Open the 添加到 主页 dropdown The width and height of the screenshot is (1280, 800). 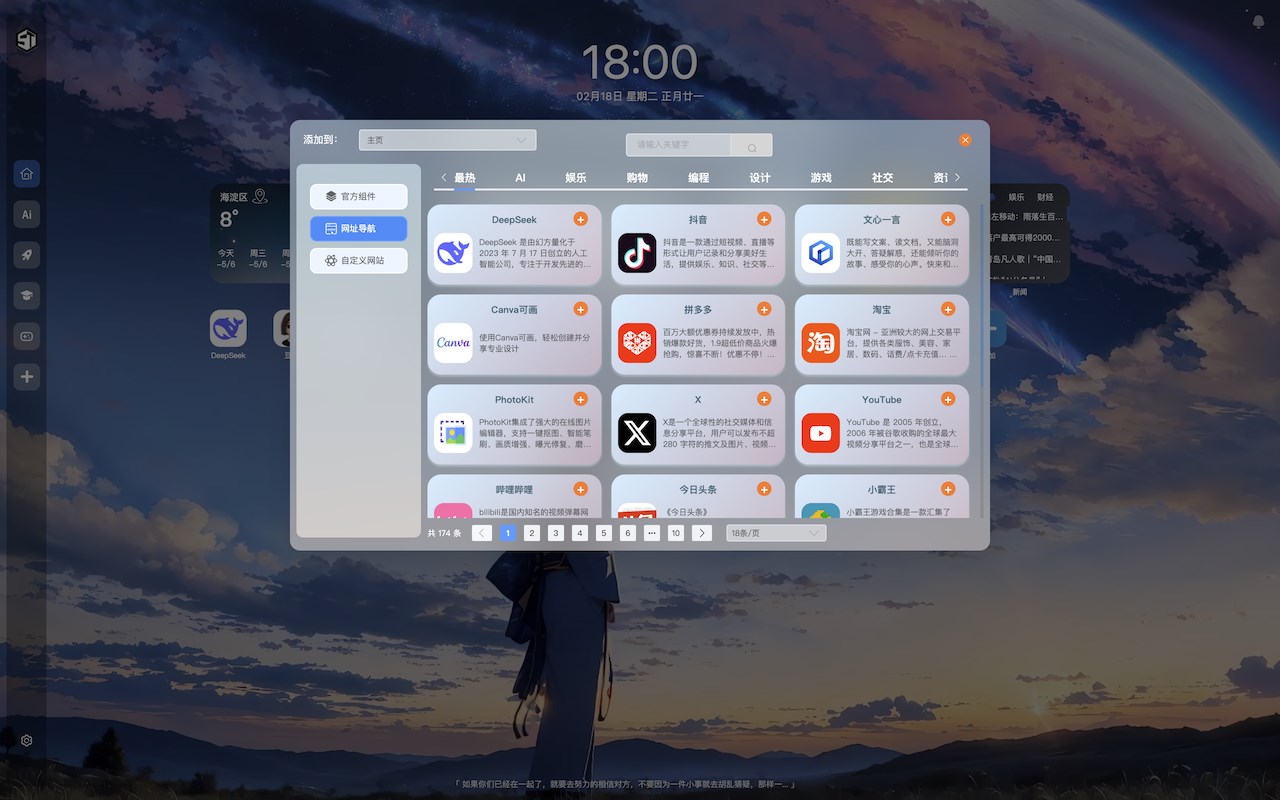(447, 140)
